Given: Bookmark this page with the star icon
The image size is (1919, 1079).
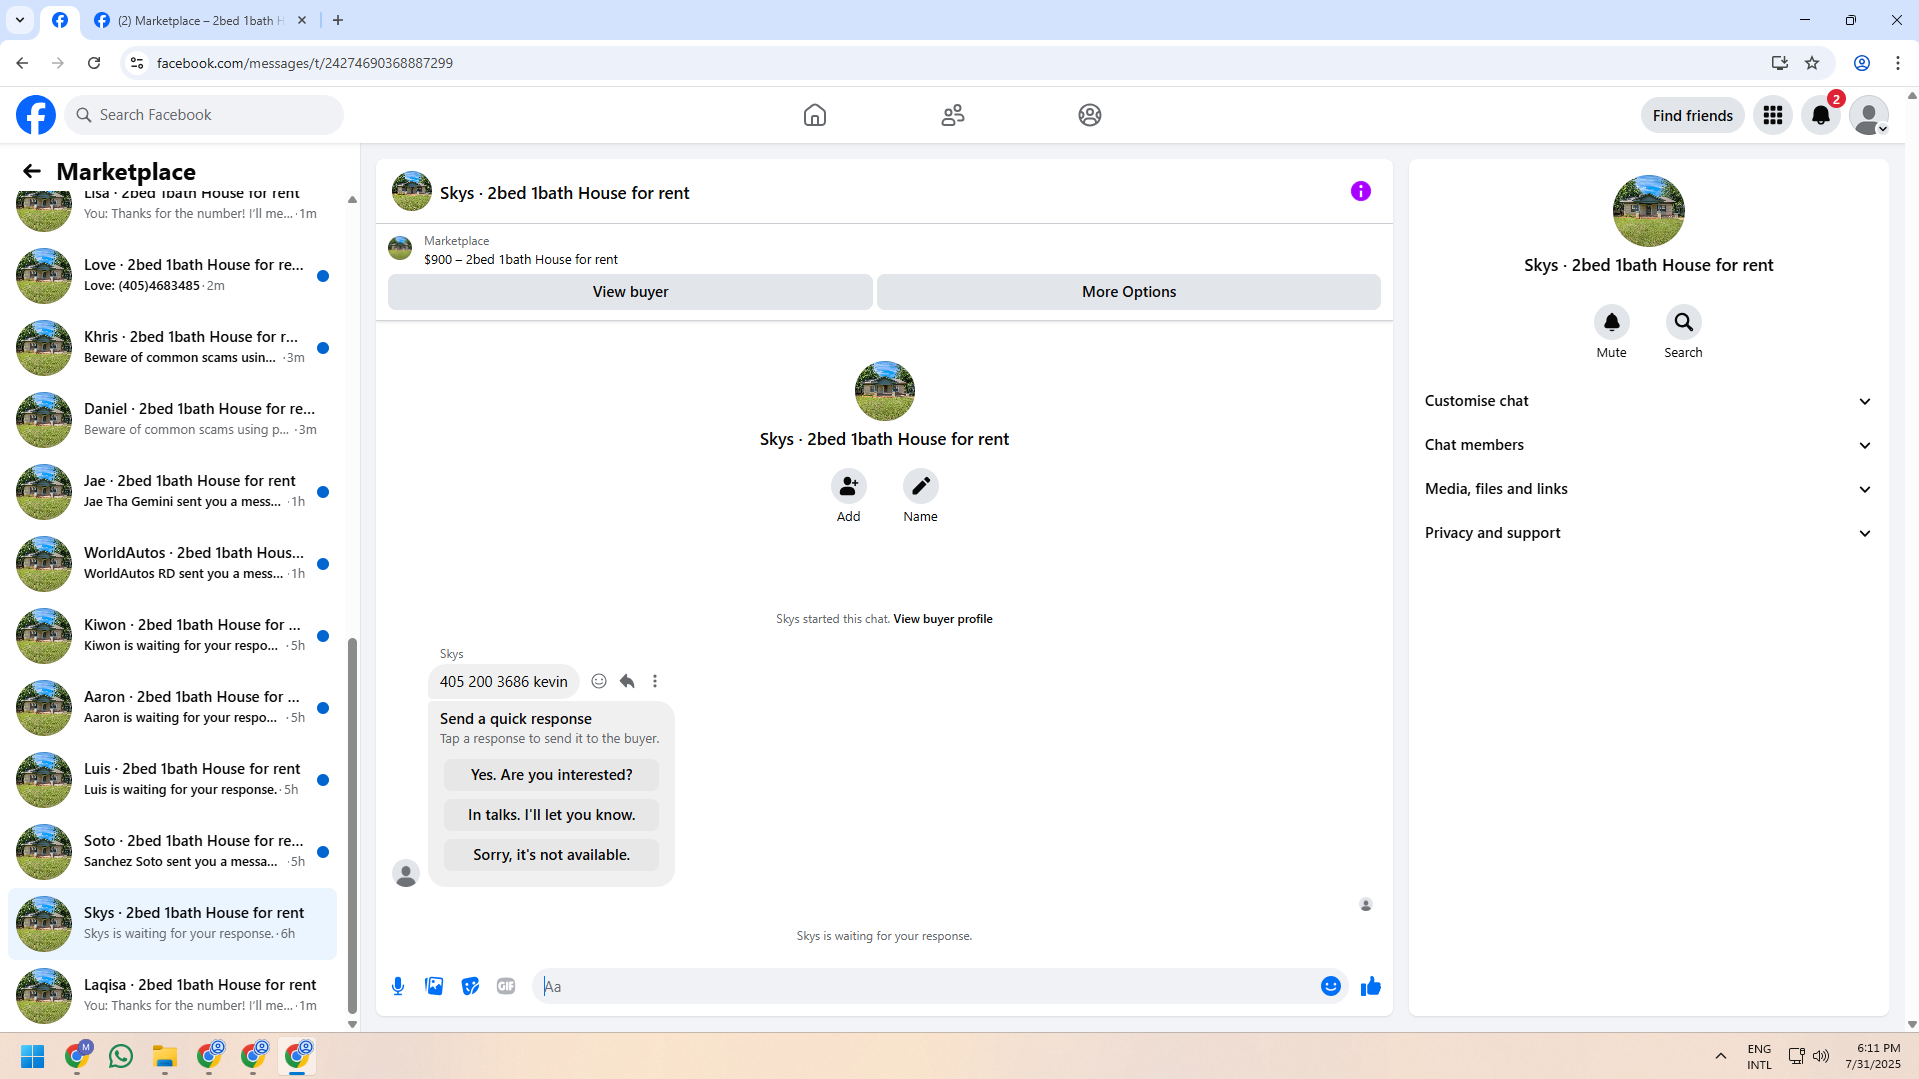Looking at the screenshot, I should (x=1812, y=63).
